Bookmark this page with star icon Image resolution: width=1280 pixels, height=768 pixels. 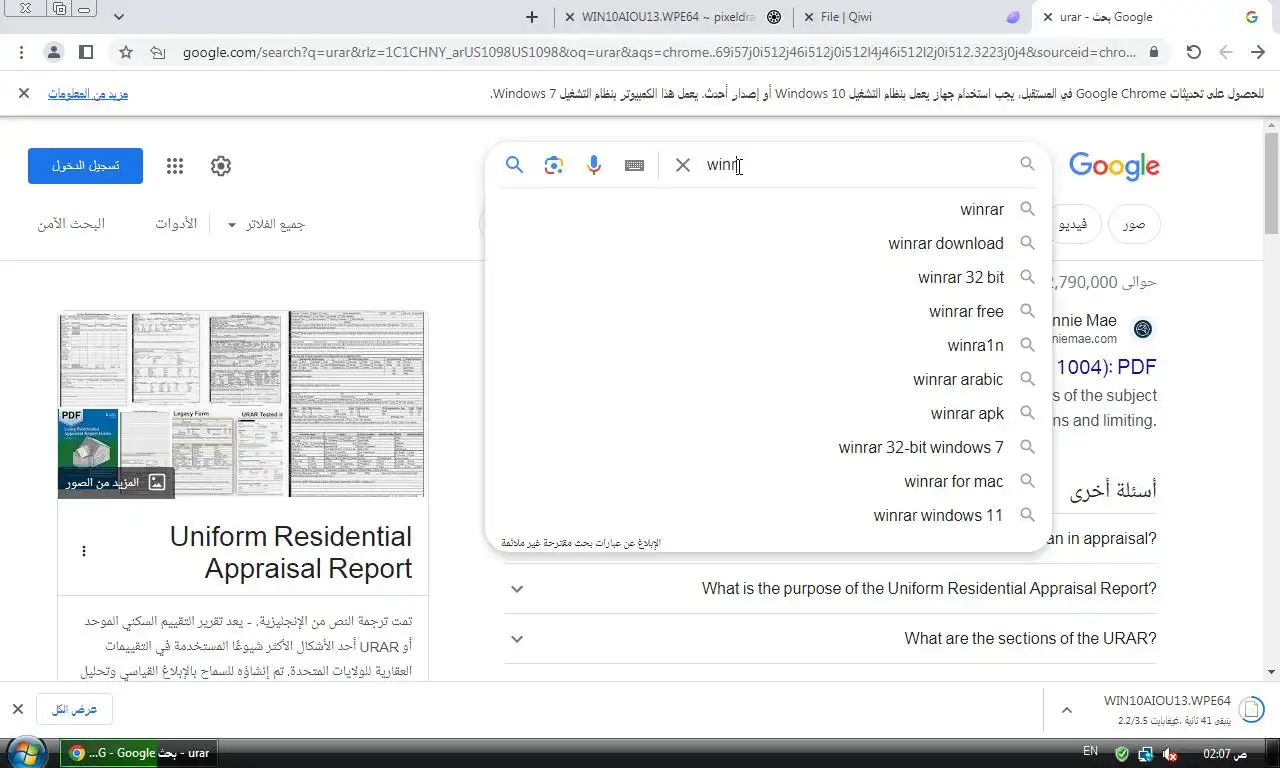click(x=126, y=52)
